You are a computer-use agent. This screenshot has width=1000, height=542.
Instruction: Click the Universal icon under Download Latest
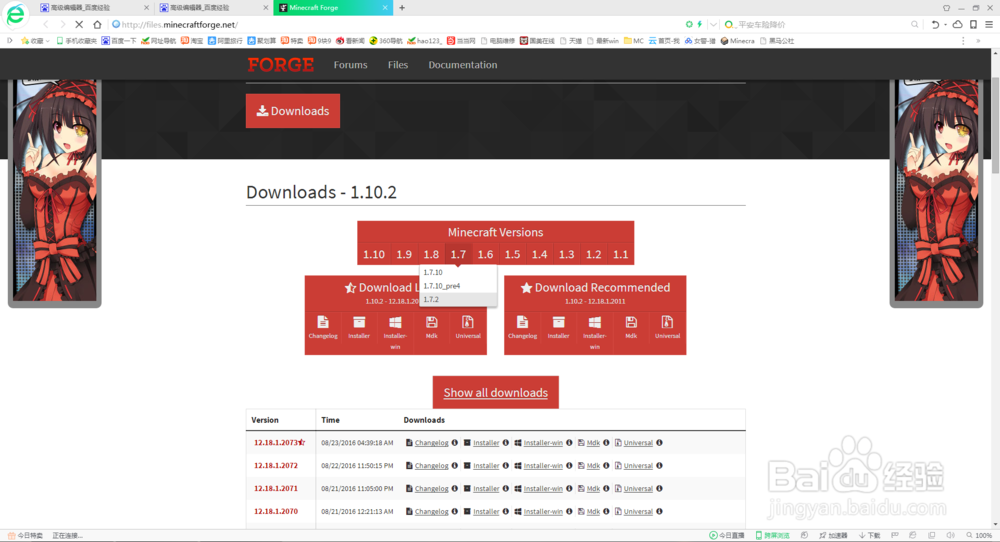click(x=468, y=322)
